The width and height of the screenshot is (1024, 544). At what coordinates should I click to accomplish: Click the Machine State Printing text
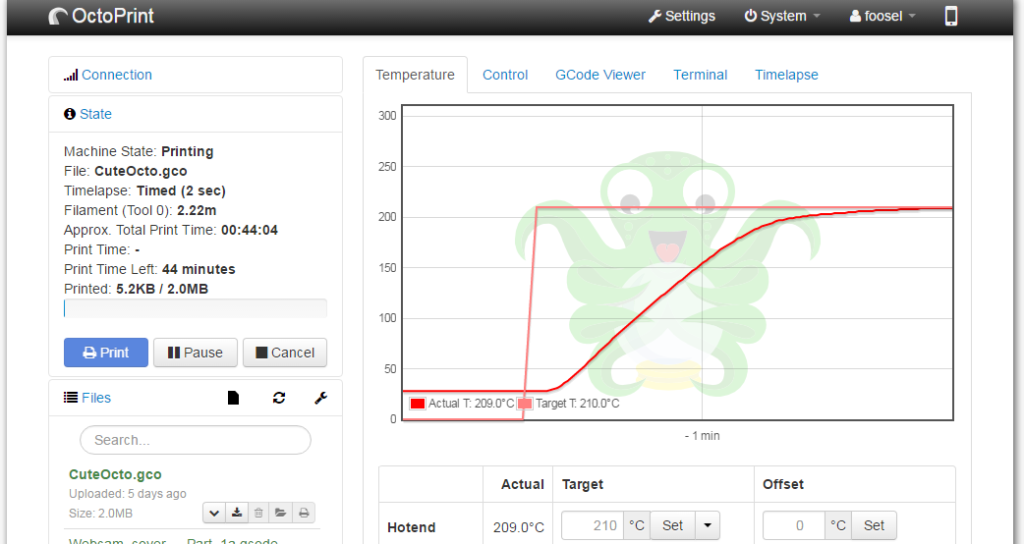(x=138, y=152)
